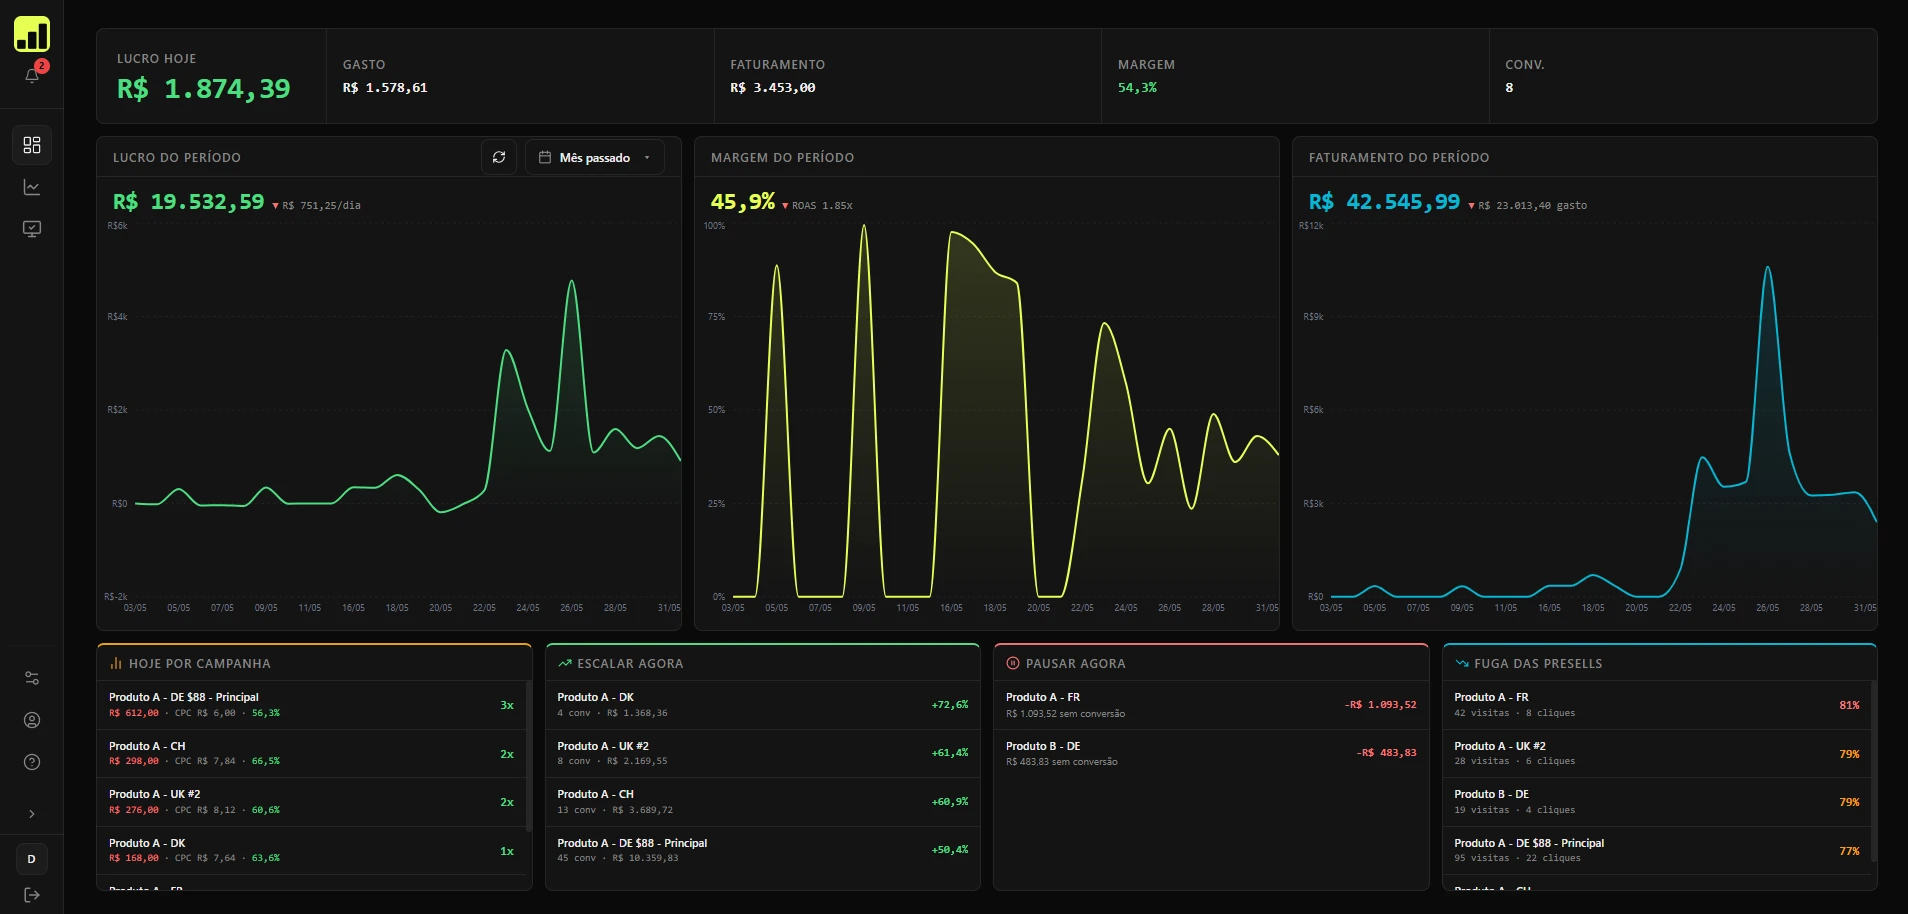This screenshot has width=1908, height=914.
Task: Click the ROAS 1.85x label
Action: click(x=823, y=206)
